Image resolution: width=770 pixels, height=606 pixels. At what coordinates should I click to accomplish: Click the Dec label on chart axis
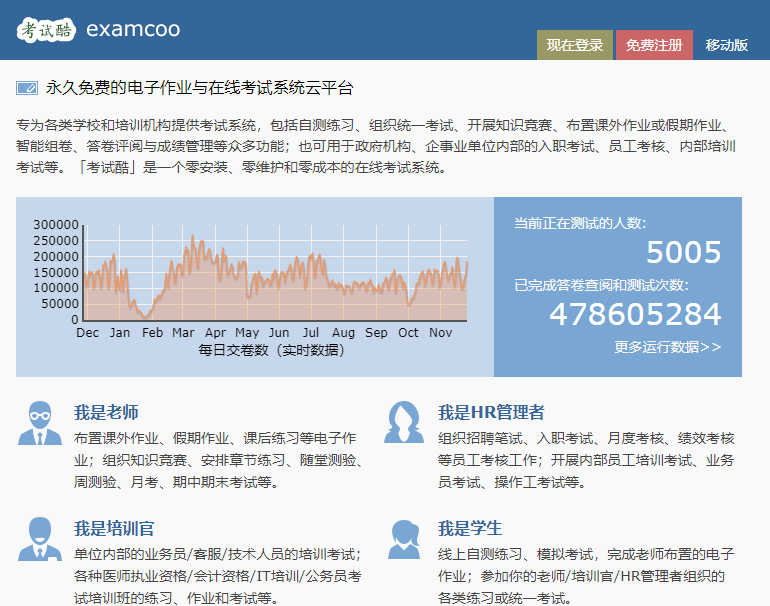click(87, 332)
